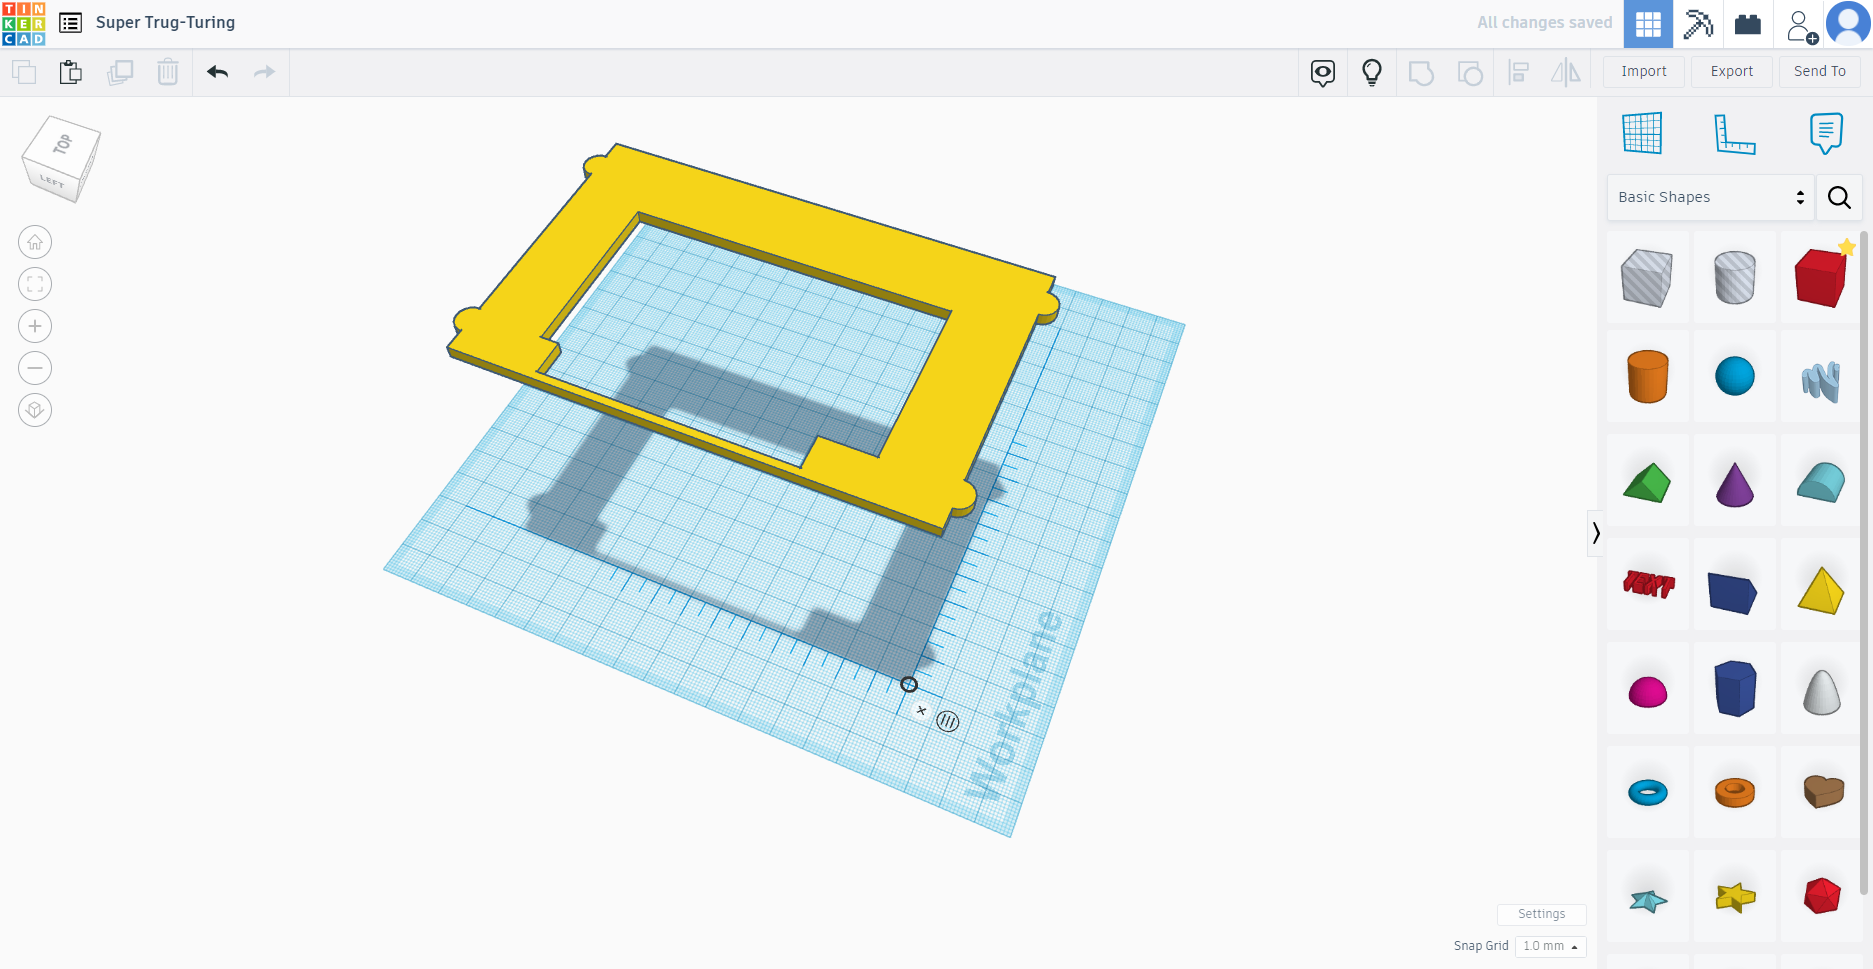Screen dimensions: 1873x969
Task: Open the design list menu beside the title
Action: click(70, 22)
